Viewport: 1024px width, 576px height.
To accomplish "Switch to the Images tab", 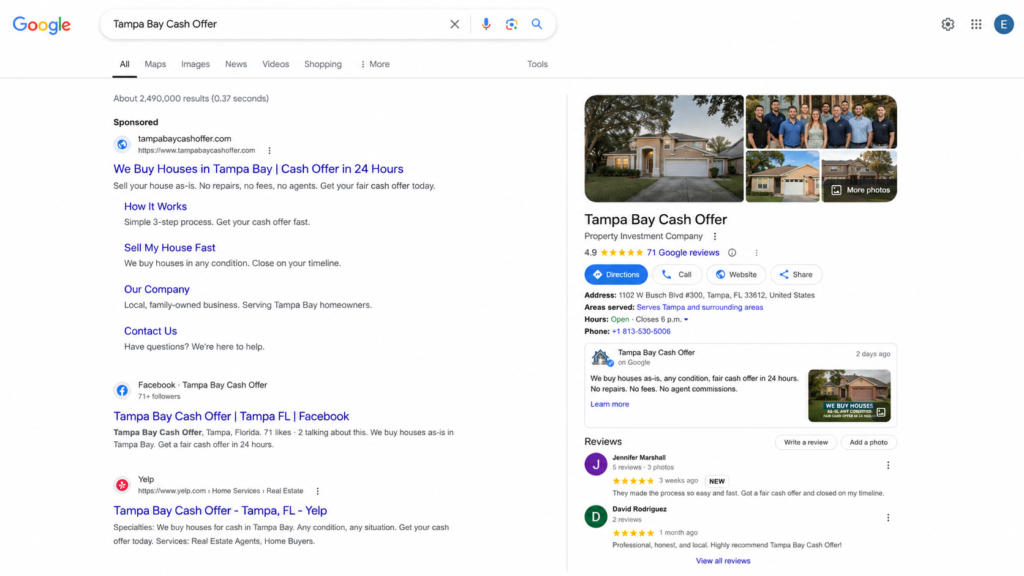I will 195,64.
